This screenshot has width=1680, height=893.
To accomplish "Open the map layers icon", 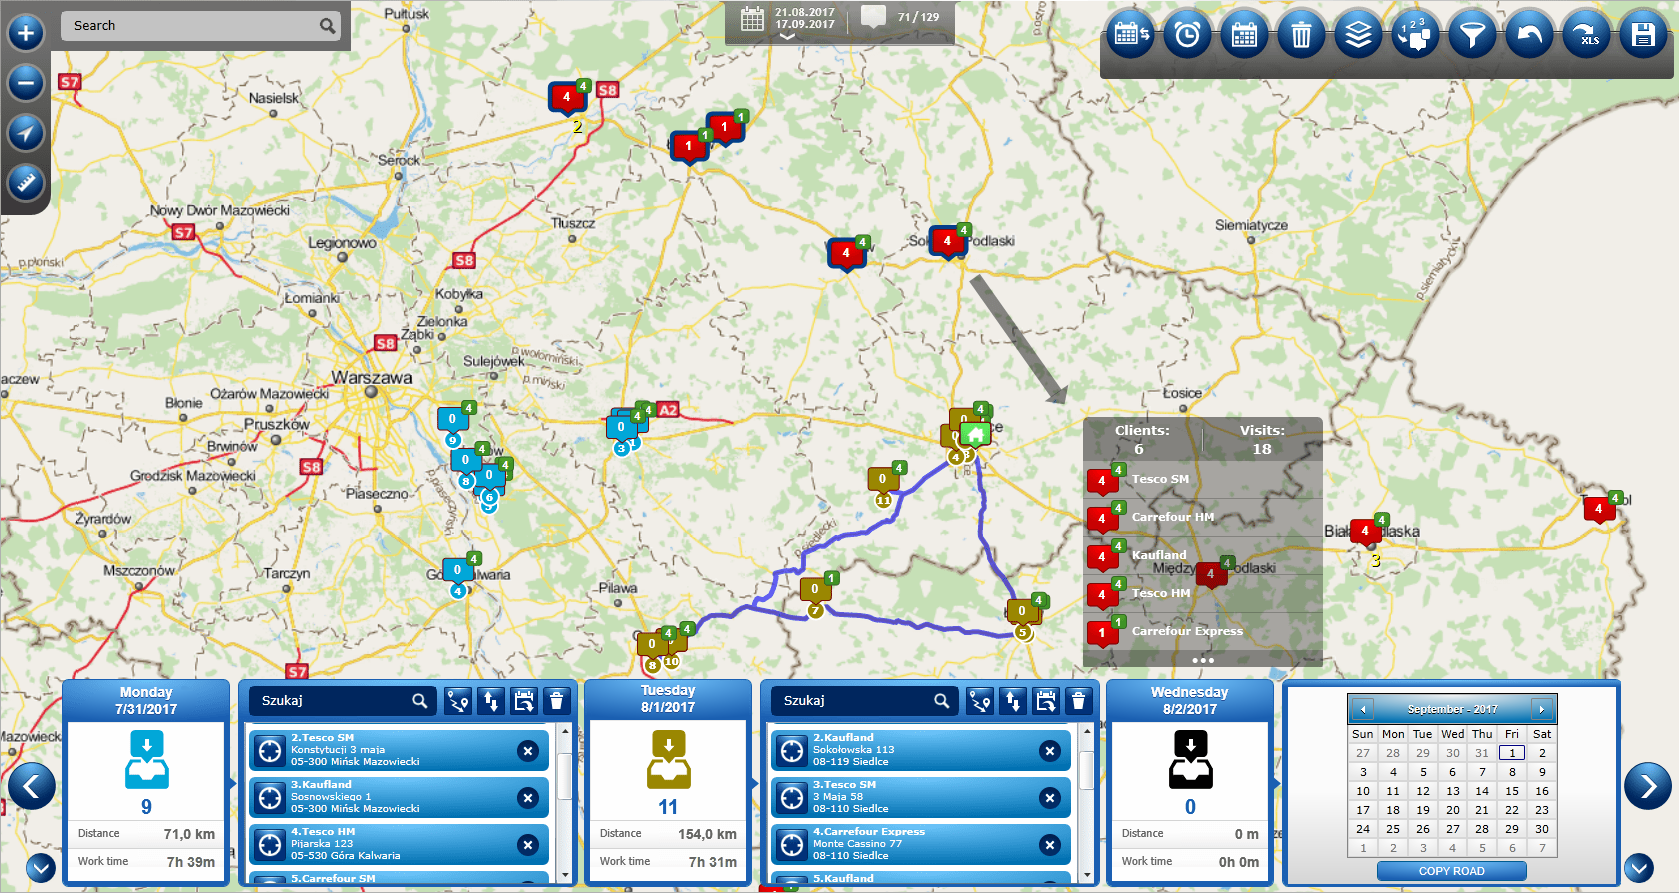I will pyautogui.click(x=1358, y=36).
